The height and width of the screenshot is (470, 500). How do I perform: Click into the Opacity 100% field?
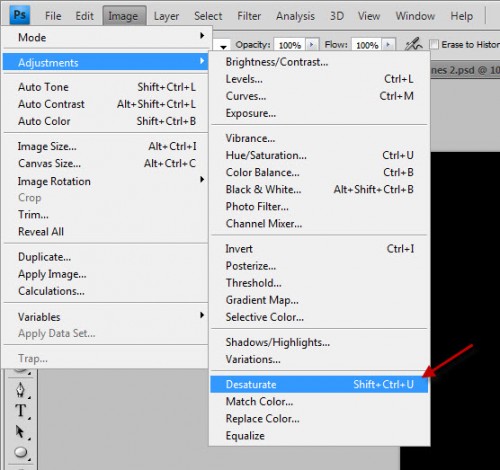(x=290, y=45)
